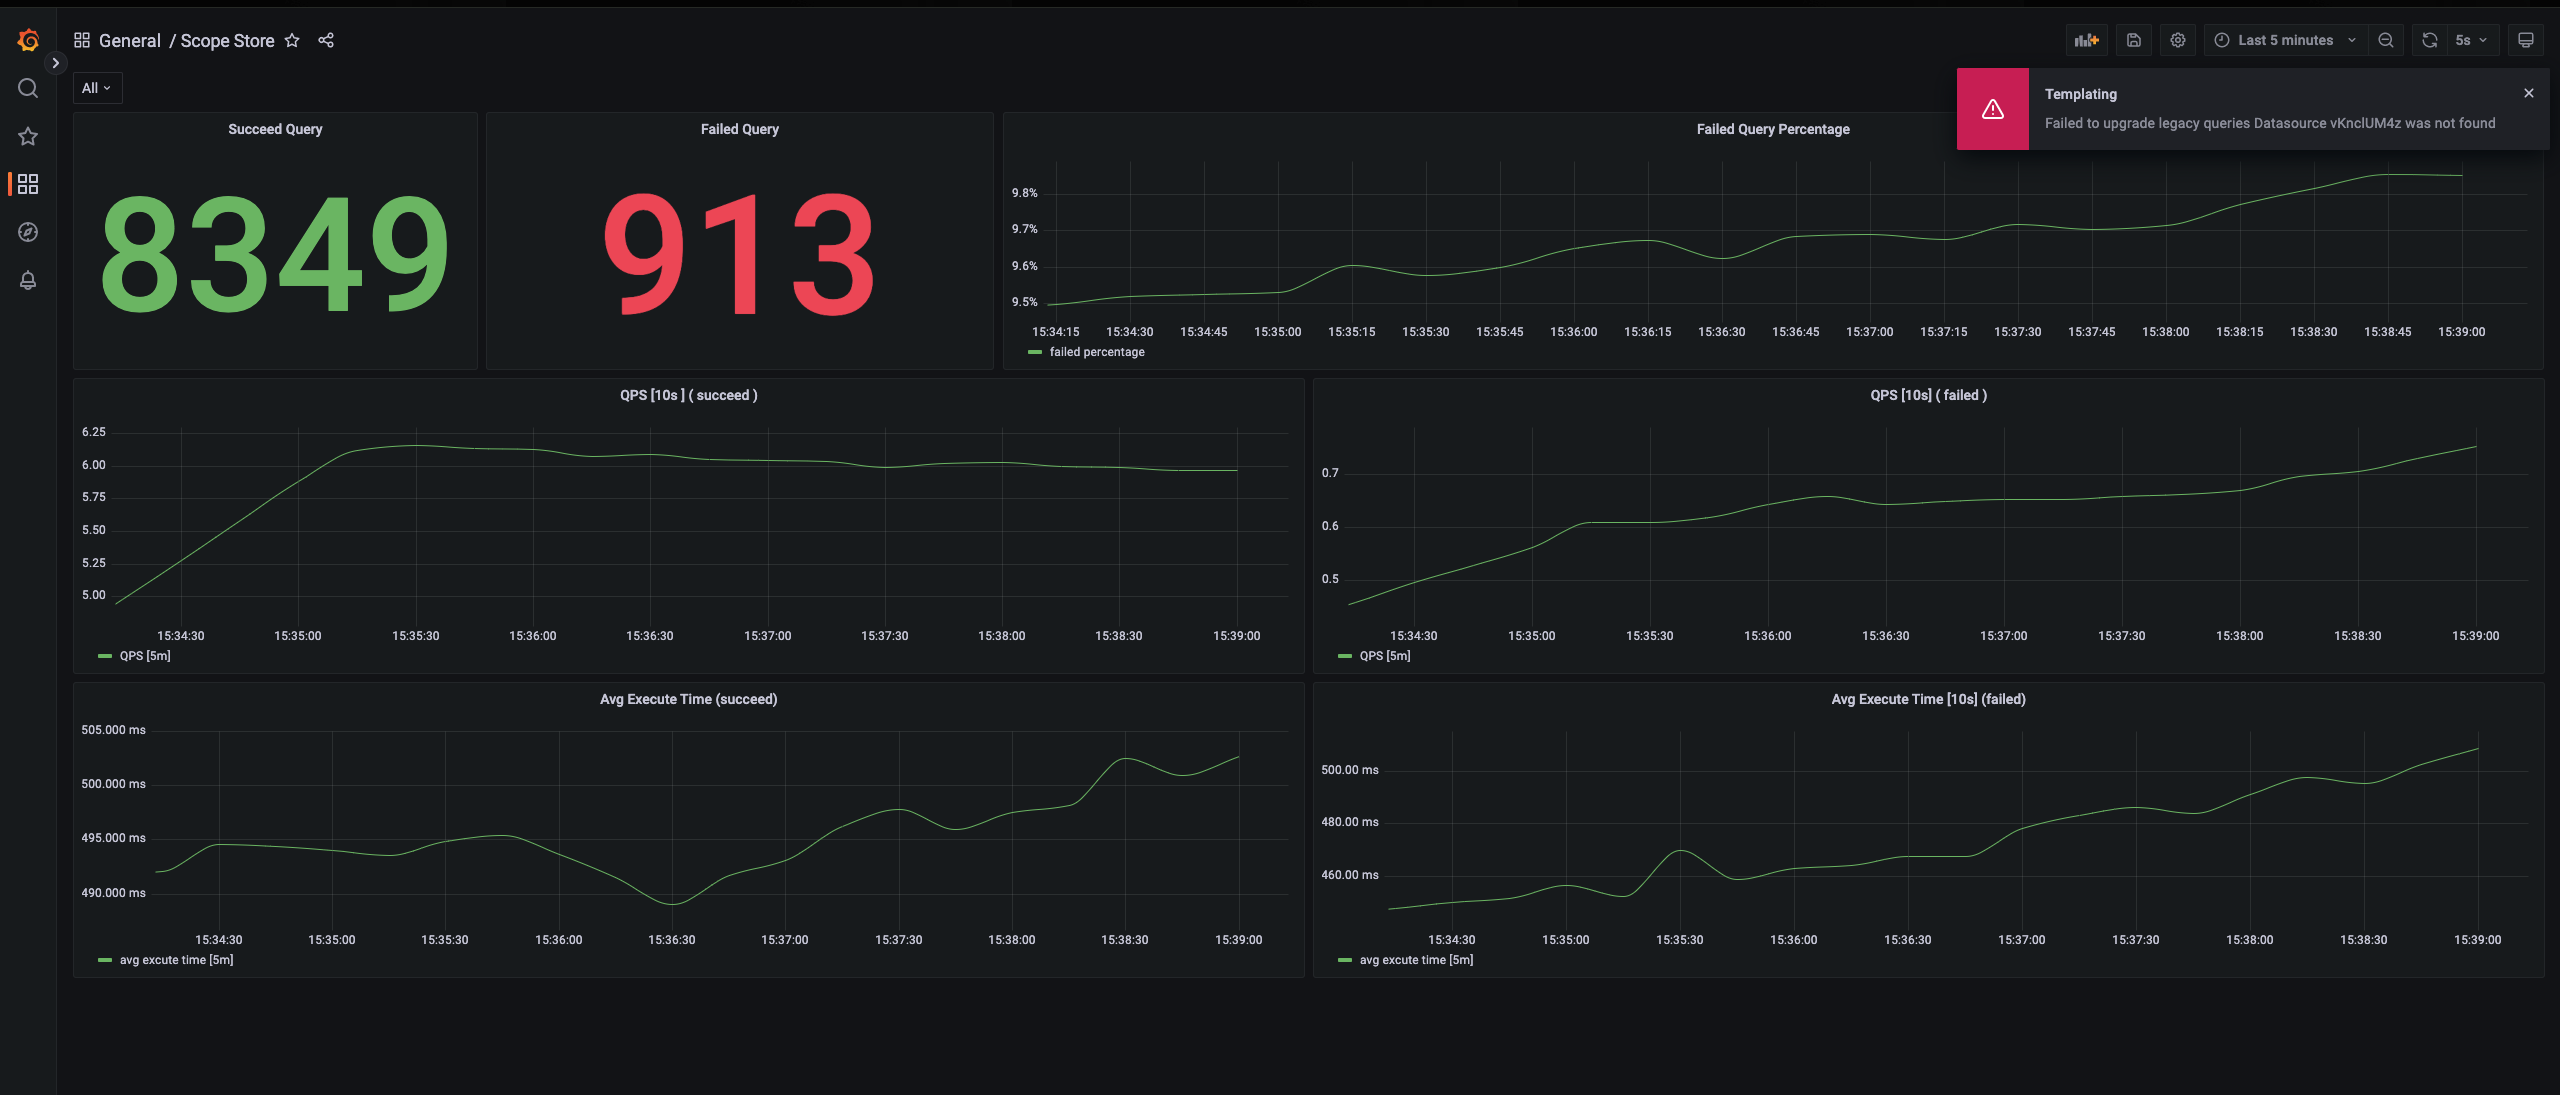Image resolution: width=2560 pixels, height=1095 pixels.
Task: Open the Failed Query Percentage panel title menu
Action: pos(1772,129)
